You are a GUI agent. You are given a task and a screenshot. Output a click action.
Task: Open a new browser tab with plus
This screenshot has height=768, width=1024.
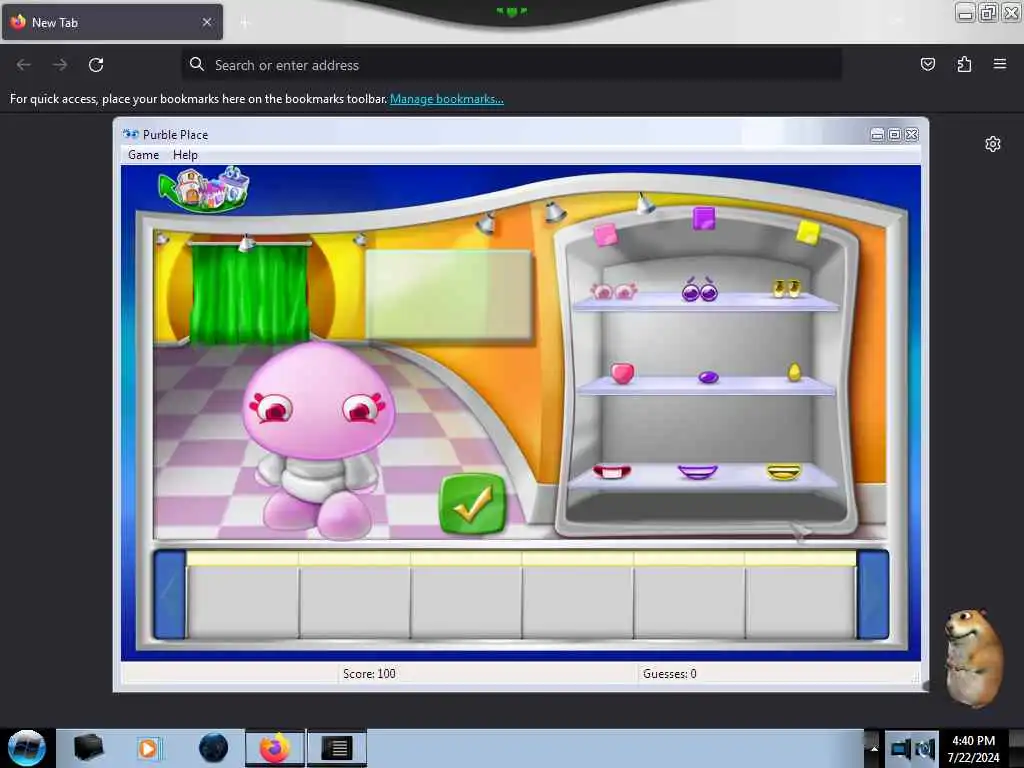245,23
